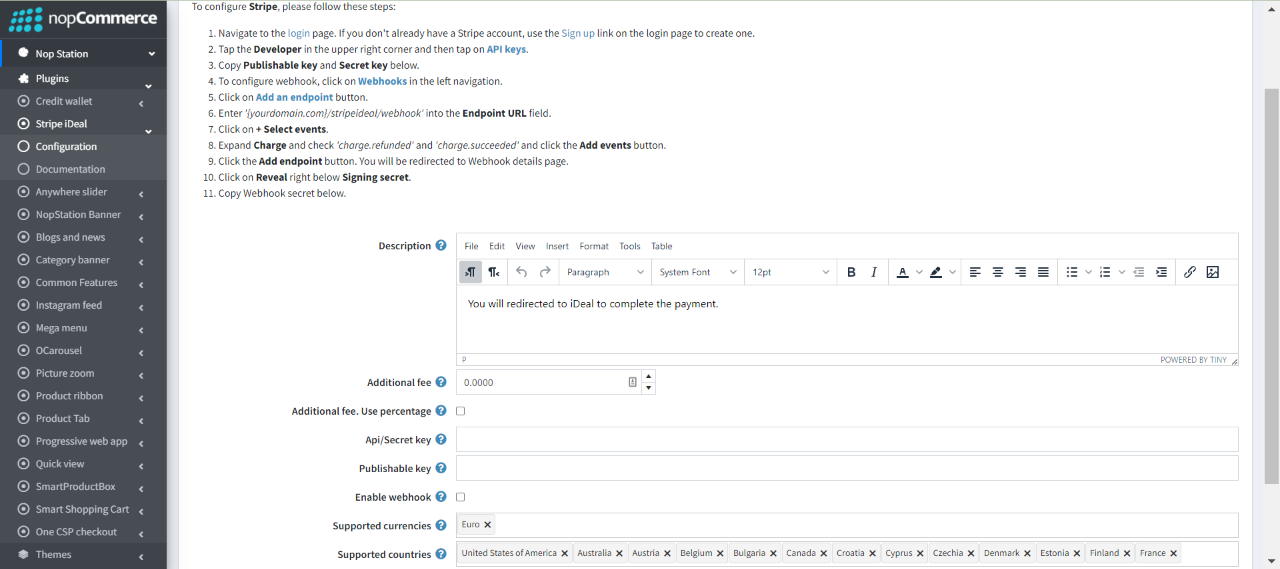
Task: Expand the Mega menu sidebar item
Action: coord(83,328)
